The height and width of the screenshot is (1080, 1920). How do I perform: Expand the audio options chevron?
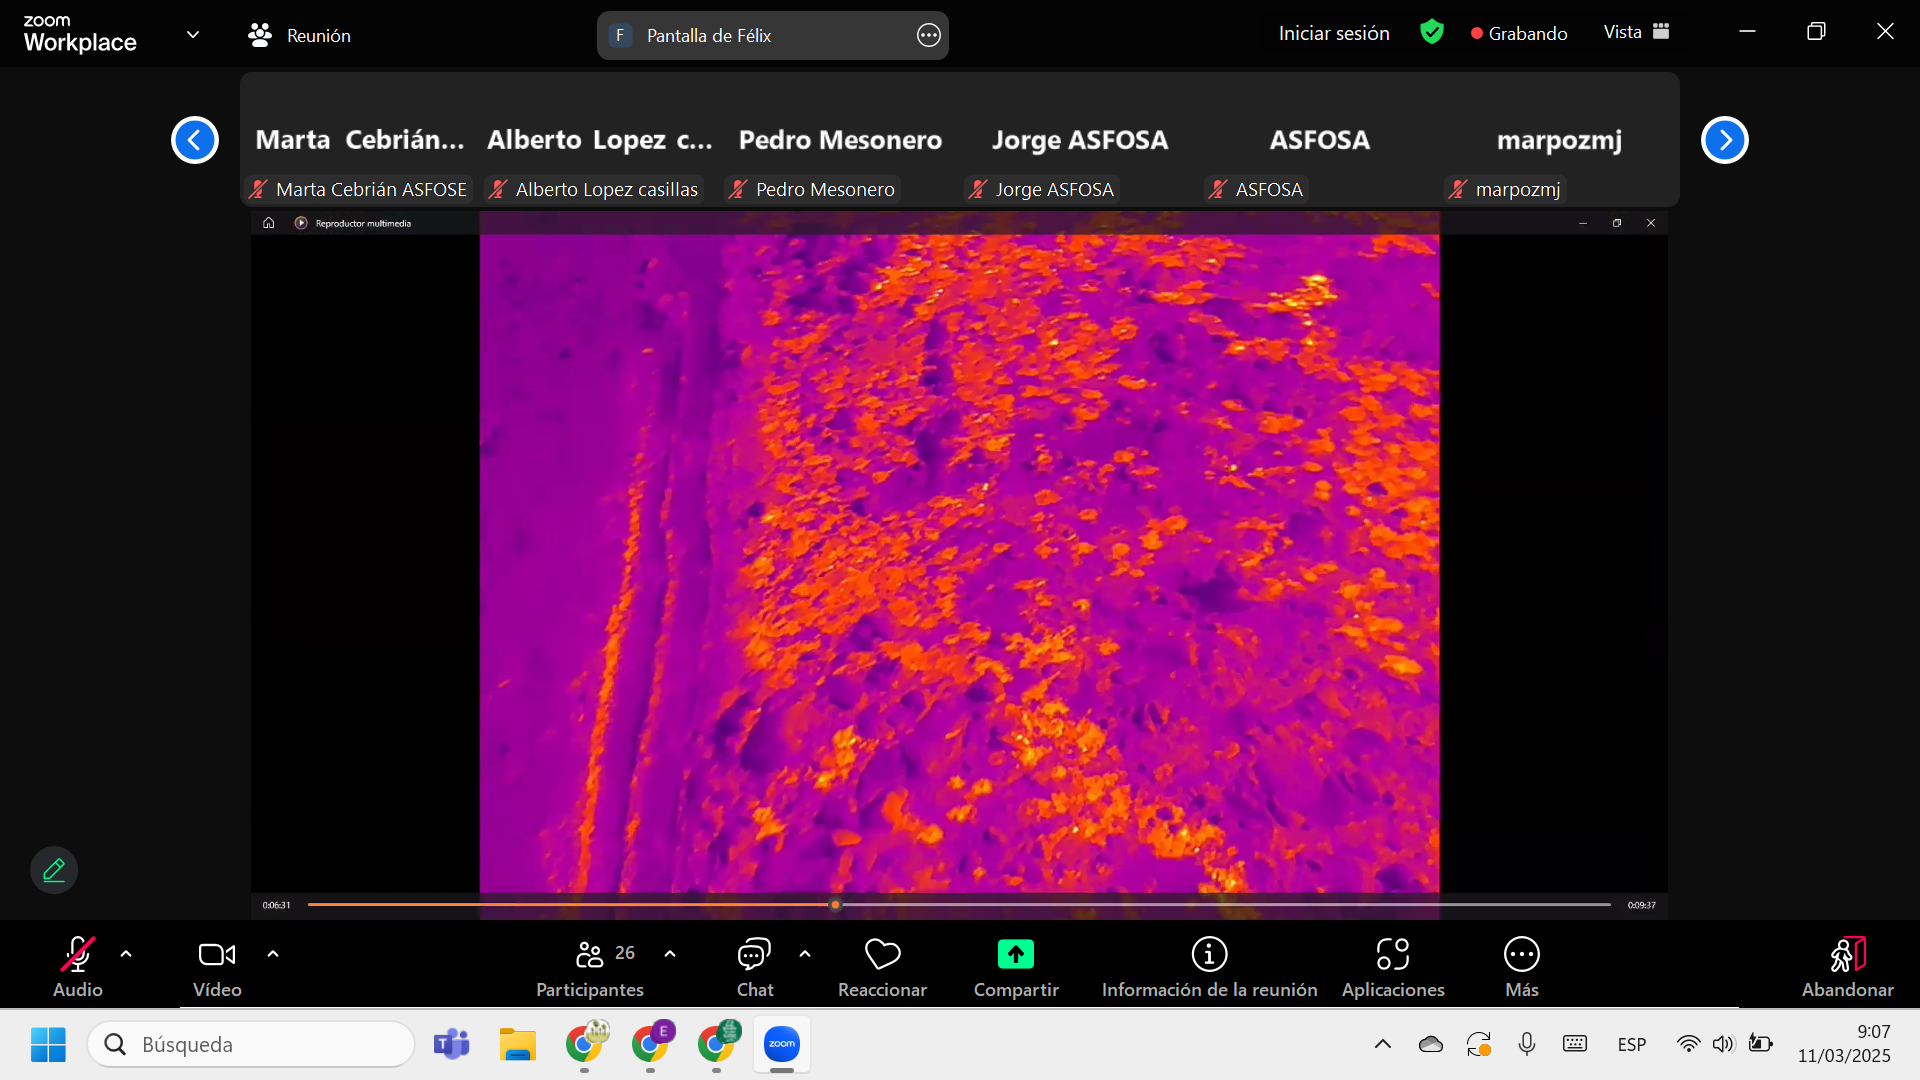click(x=126, y=954)
